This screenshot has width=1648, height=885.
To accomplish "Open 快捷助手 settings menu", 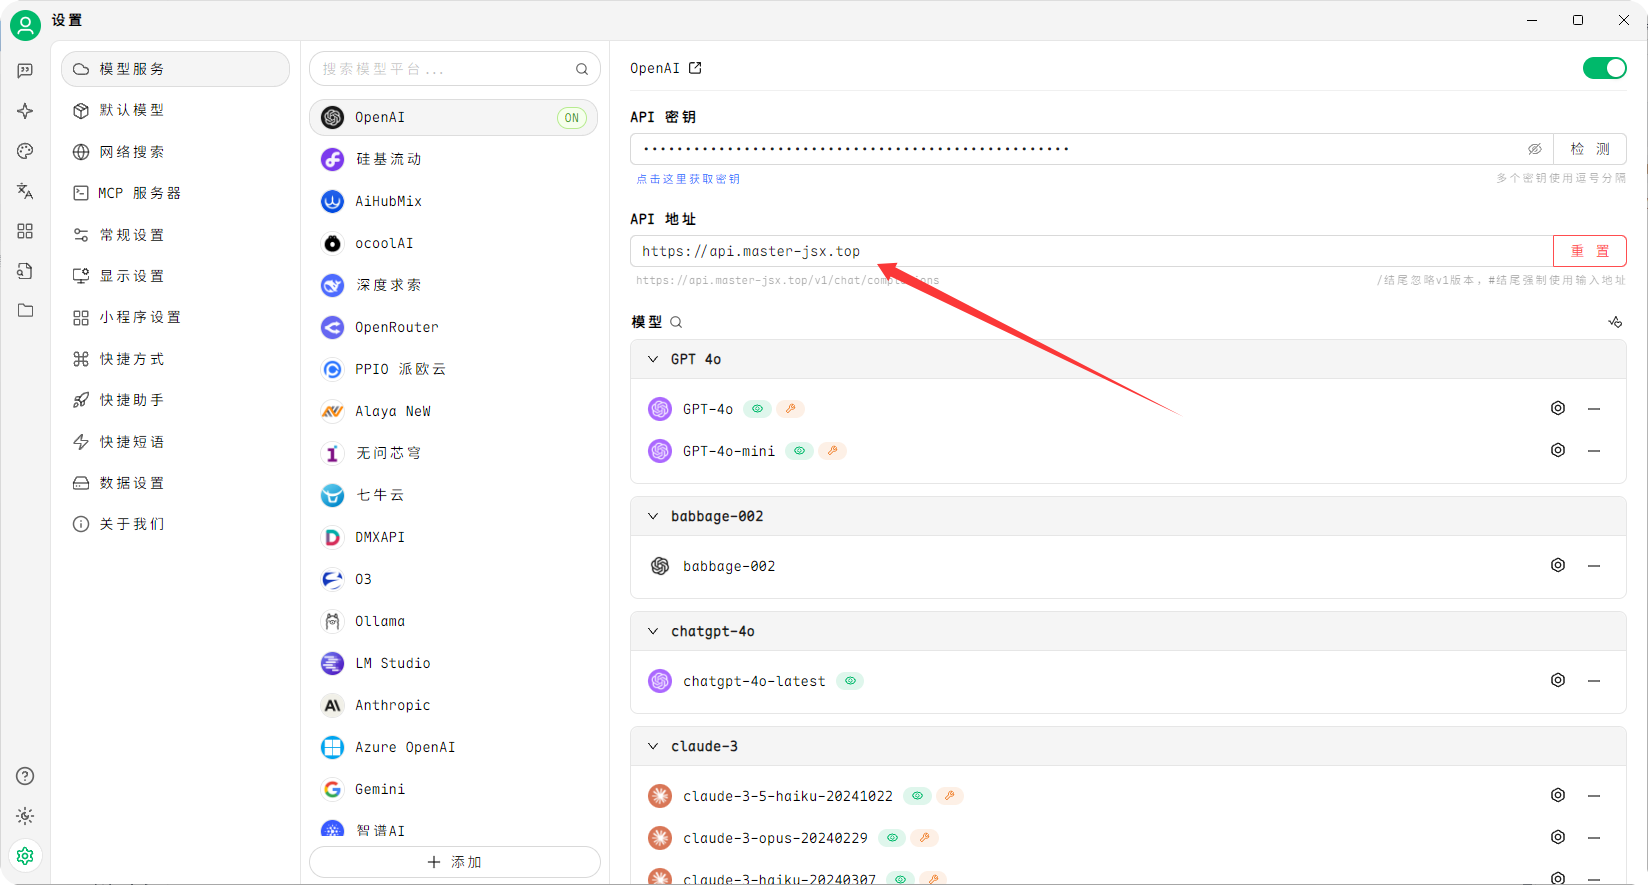I will (x=175, y=400).
